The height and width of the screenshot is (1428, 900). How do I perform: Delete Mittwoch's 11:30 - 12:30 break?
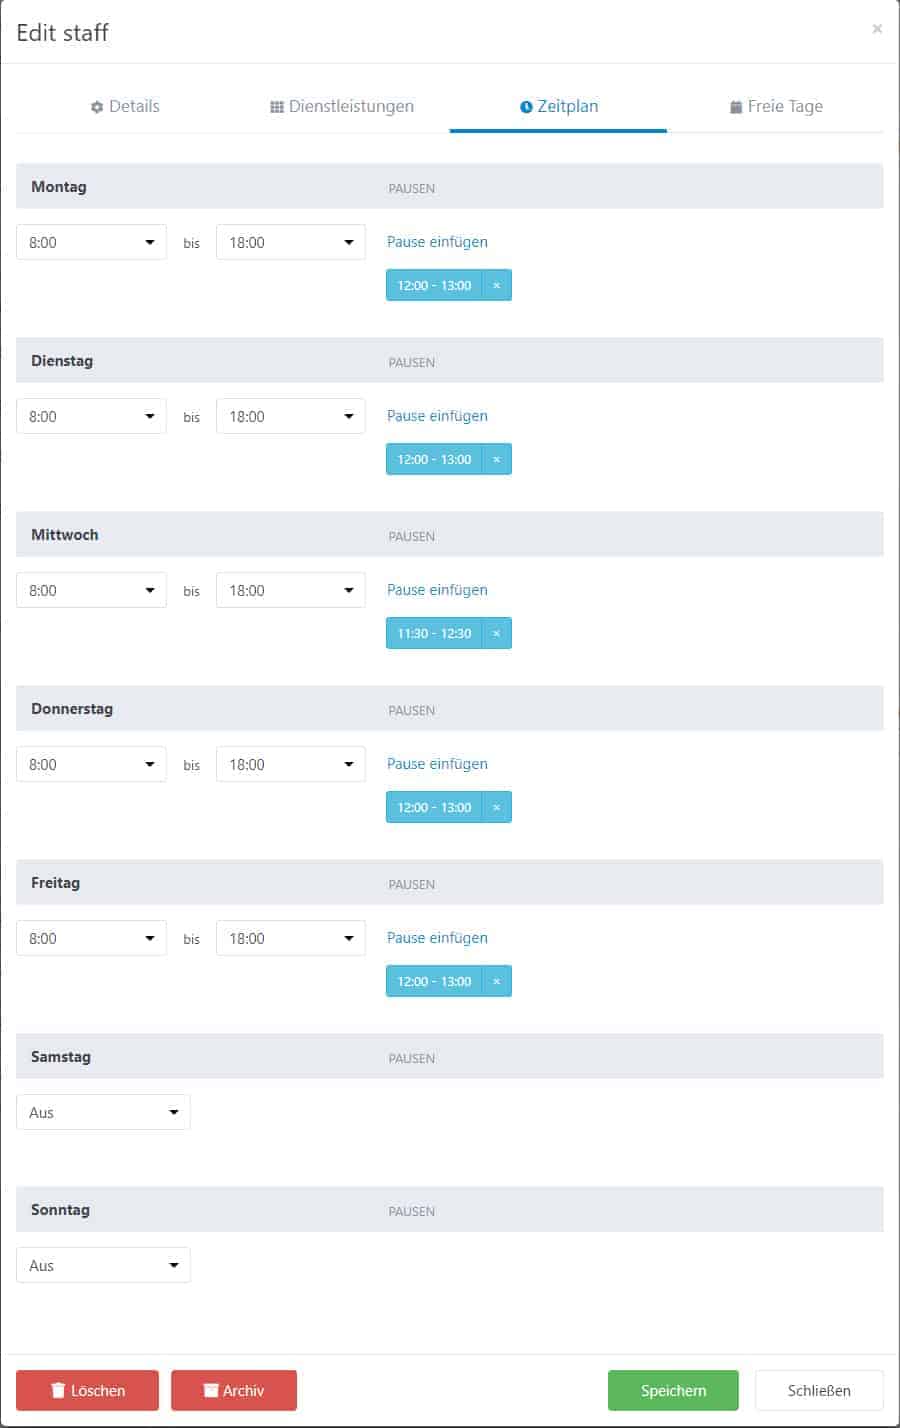(496, 633)
